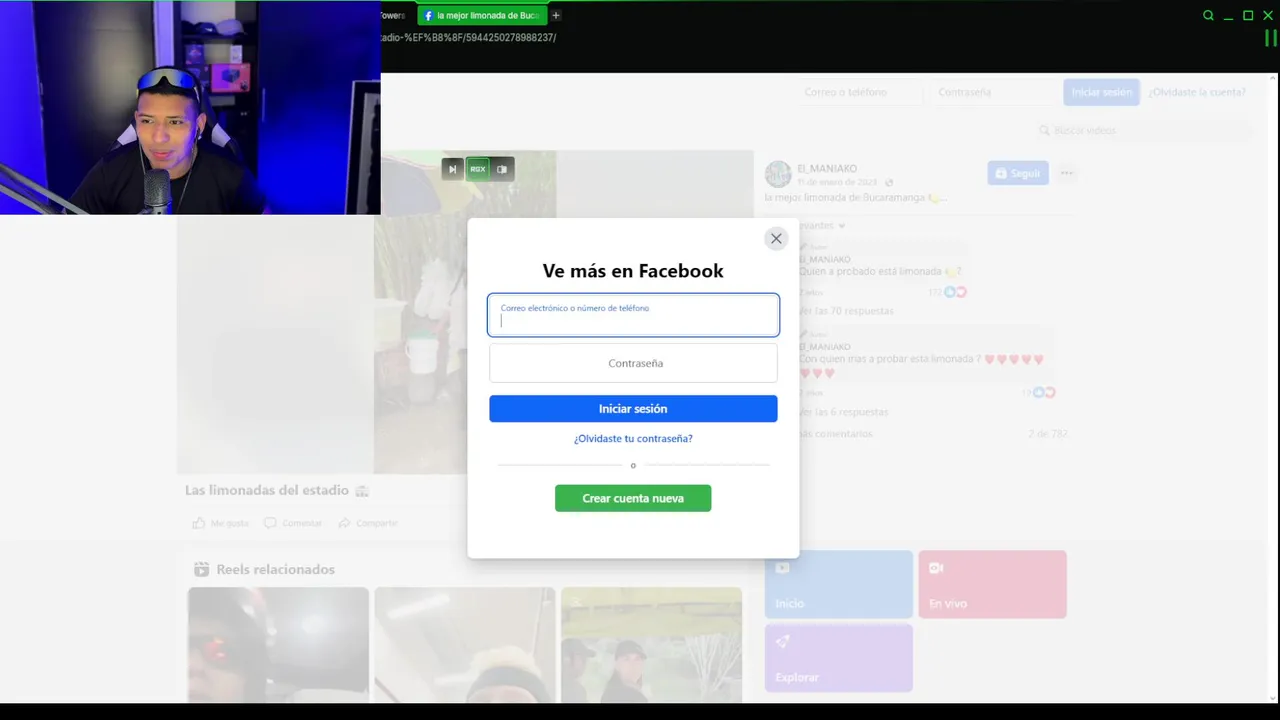Screen dimensions: 1280x720
Task: Click the Compartir share arrow button
Action: (x=367, y=523)
